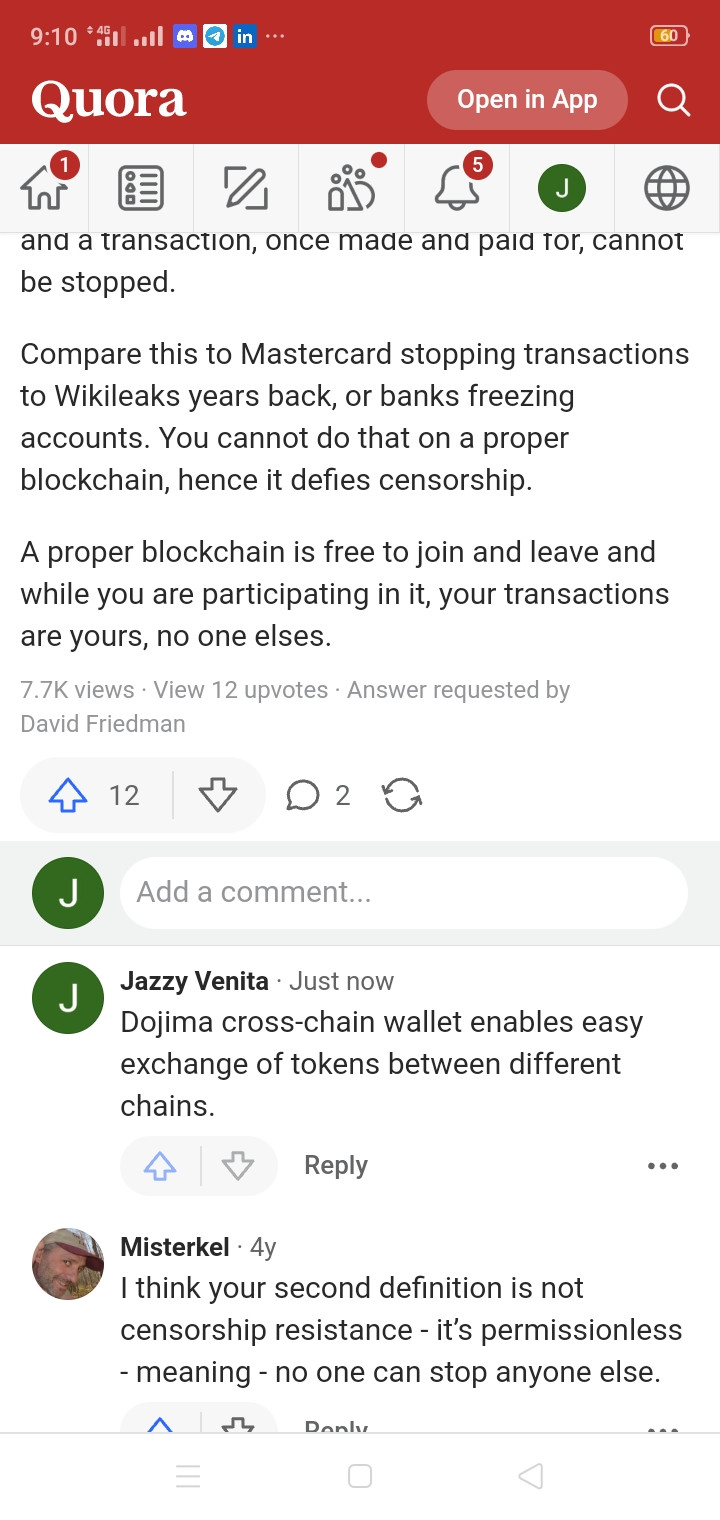Downvote Jazzy Venita's comment

(x=238, y=1166)
